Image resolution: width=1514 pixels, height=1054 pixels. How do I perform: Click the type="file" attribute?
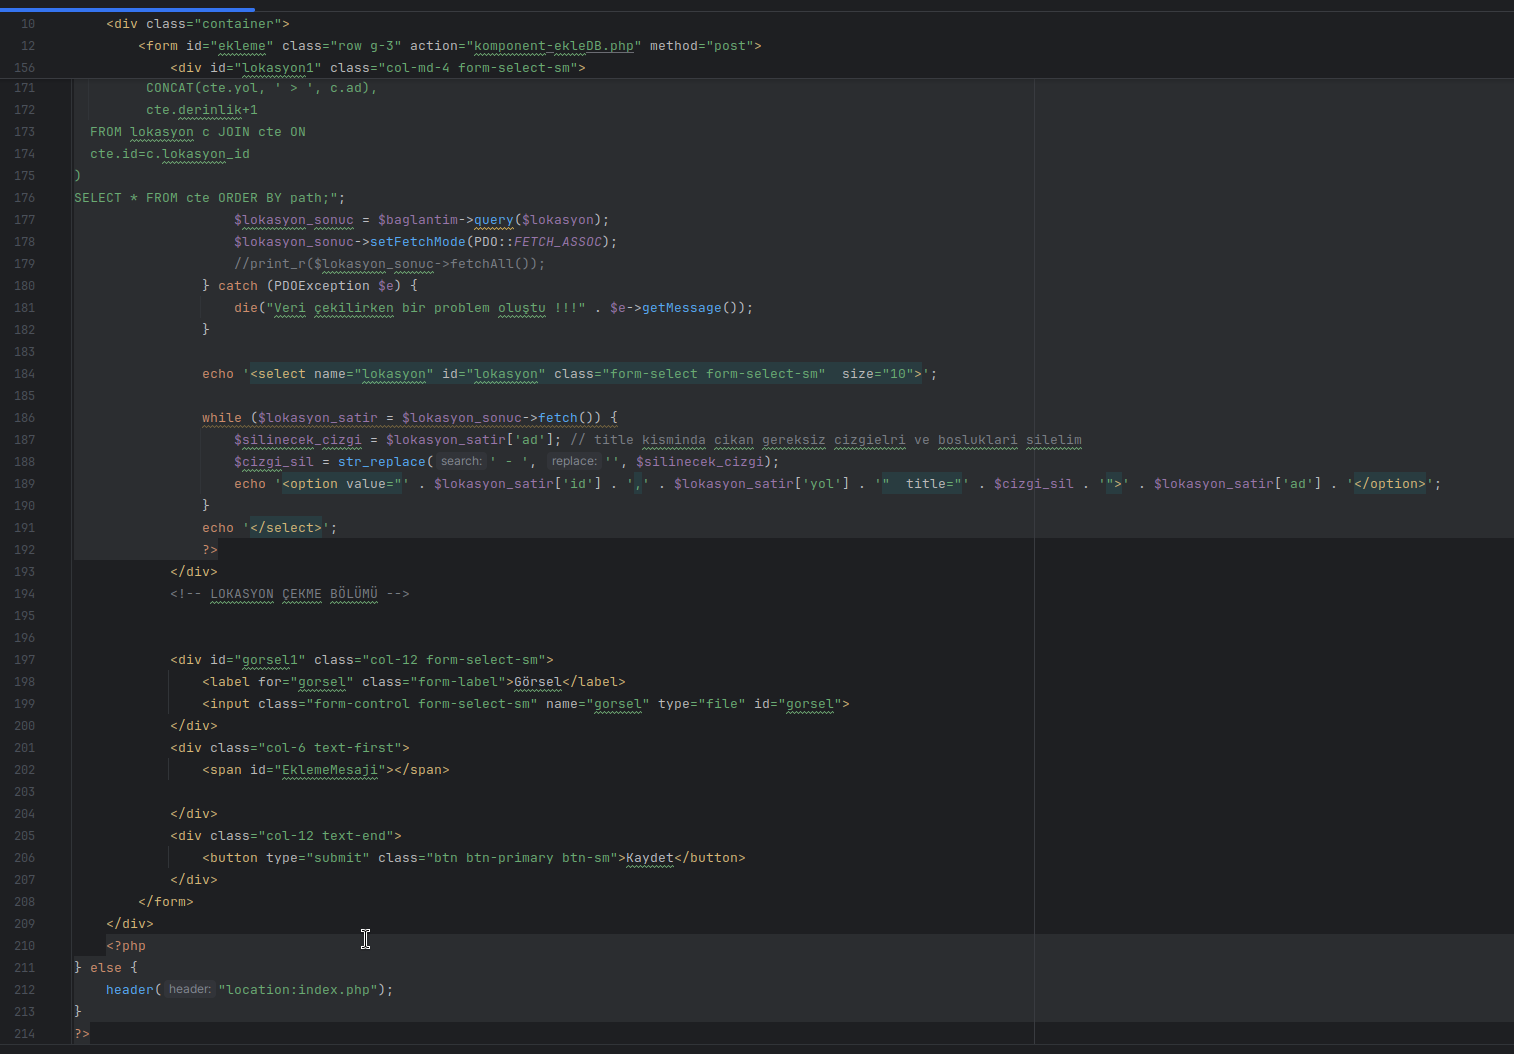702,704
